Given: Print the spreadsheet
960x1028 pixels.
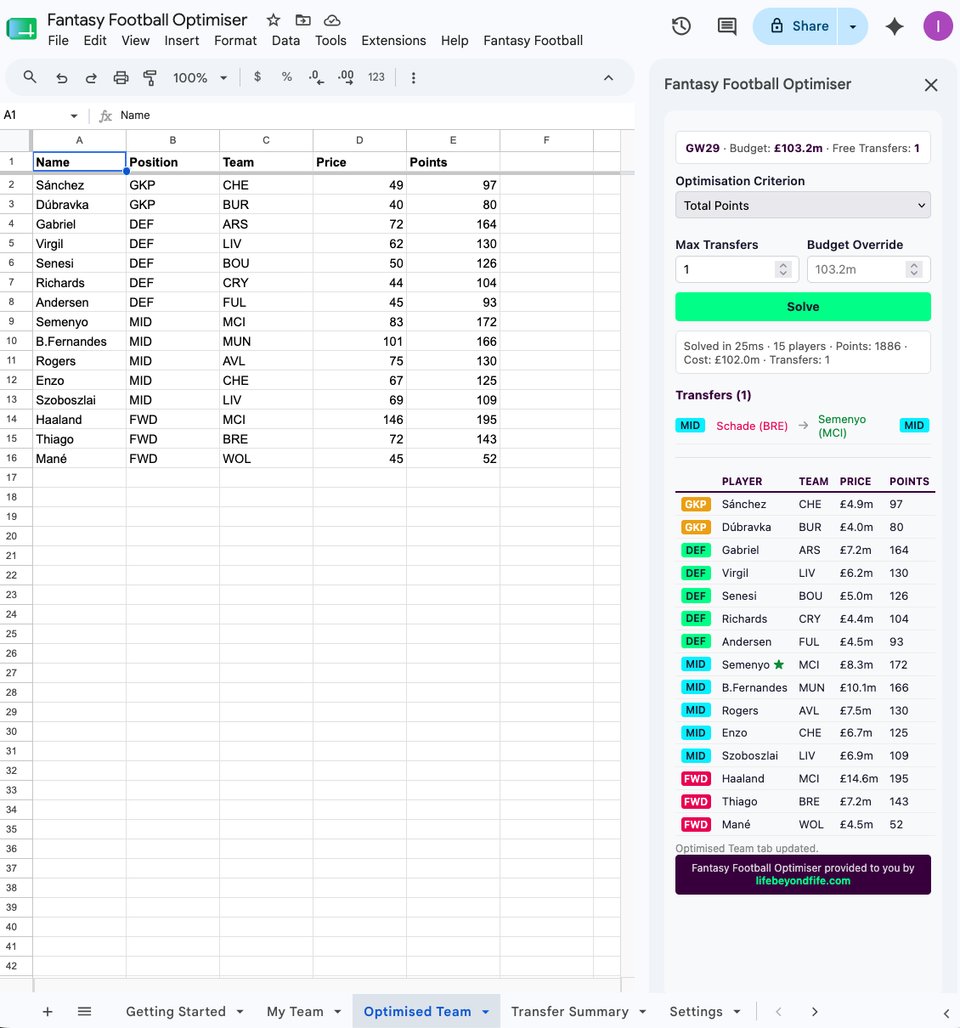Looking at the screenshot, I should pyautogui.click(x=121, y=78).
